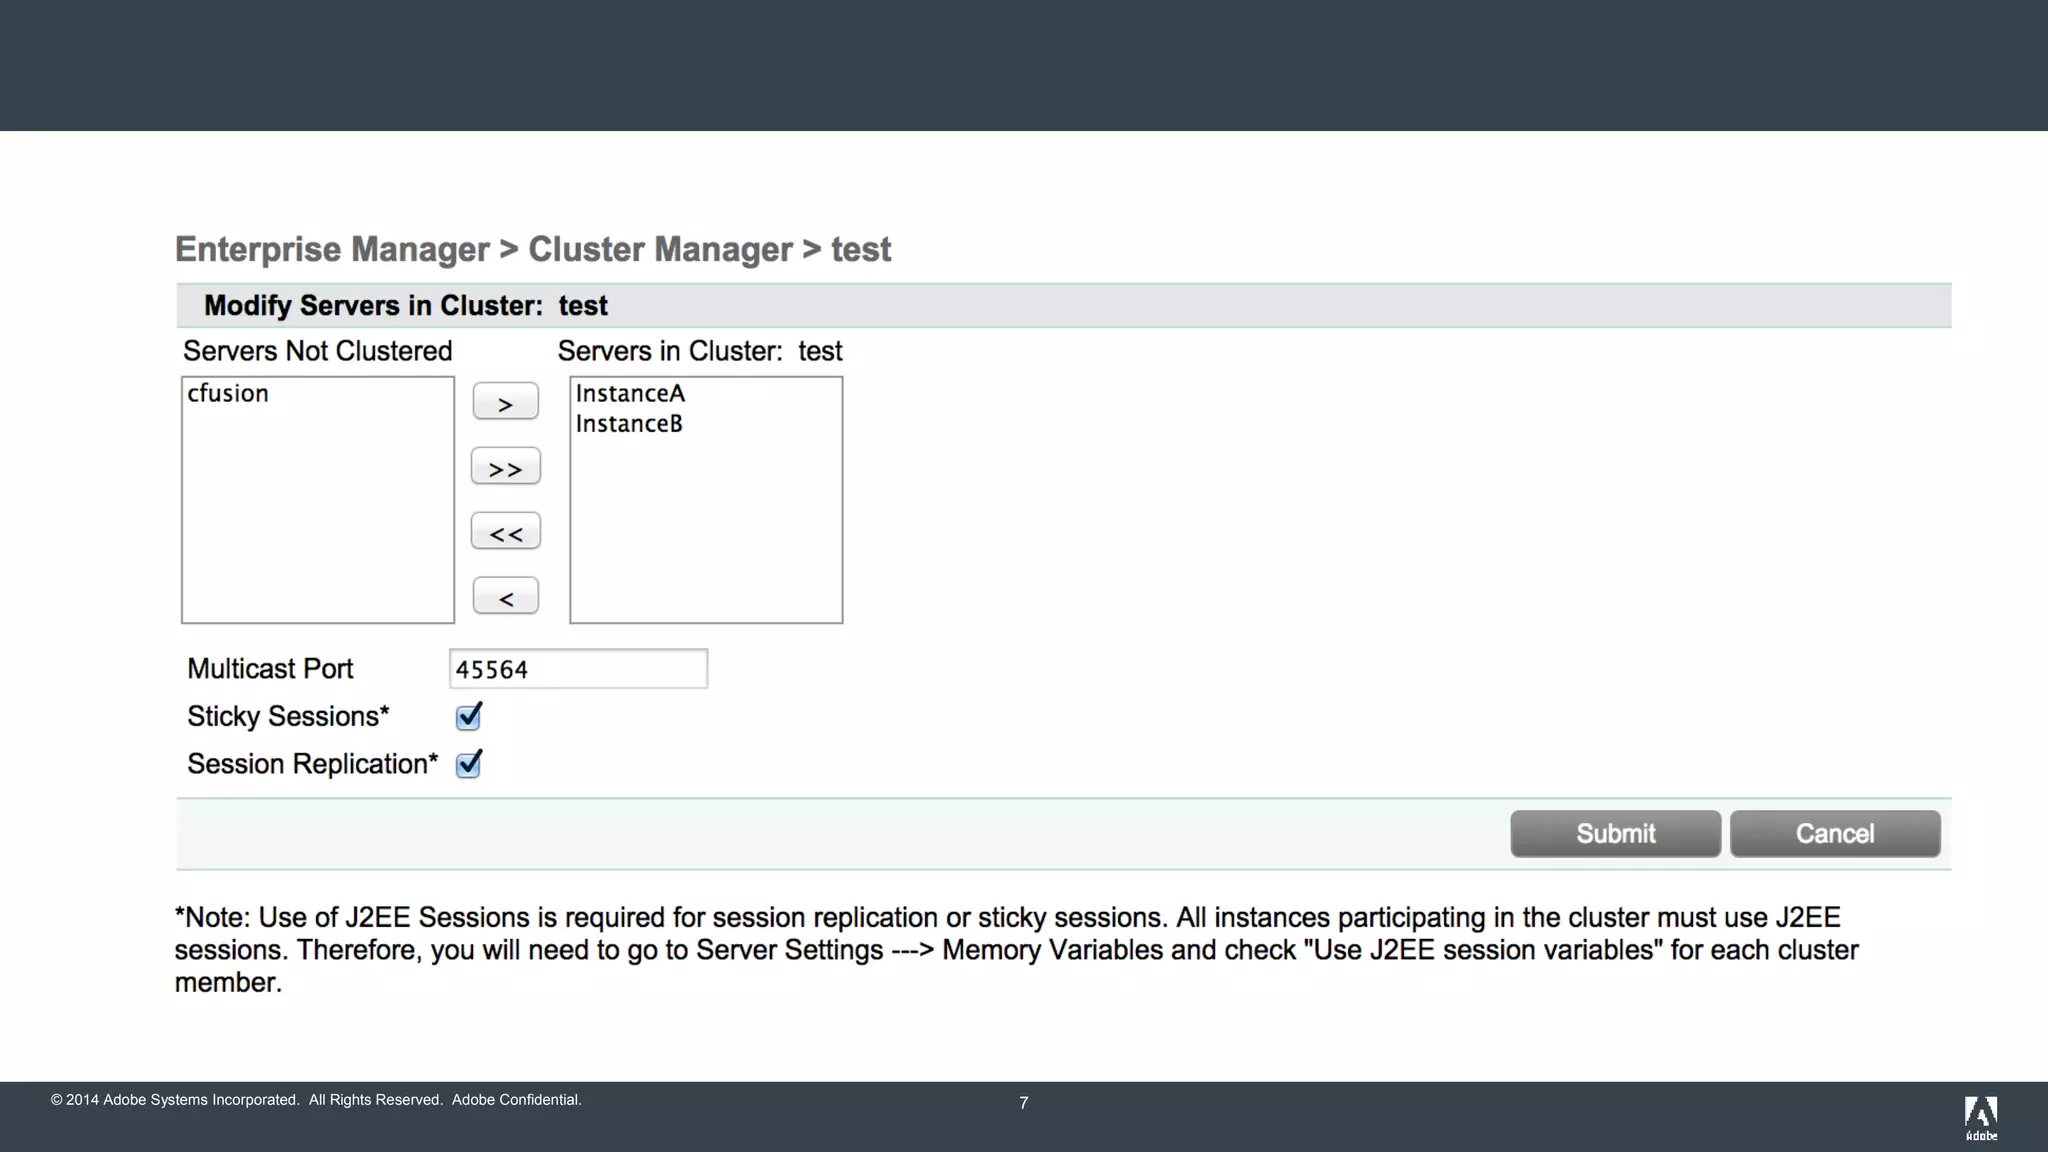Viewport: 2048px width, 1152px height.
Task: Go to Enterprise Manager breadcrumb
Action: 332,249
